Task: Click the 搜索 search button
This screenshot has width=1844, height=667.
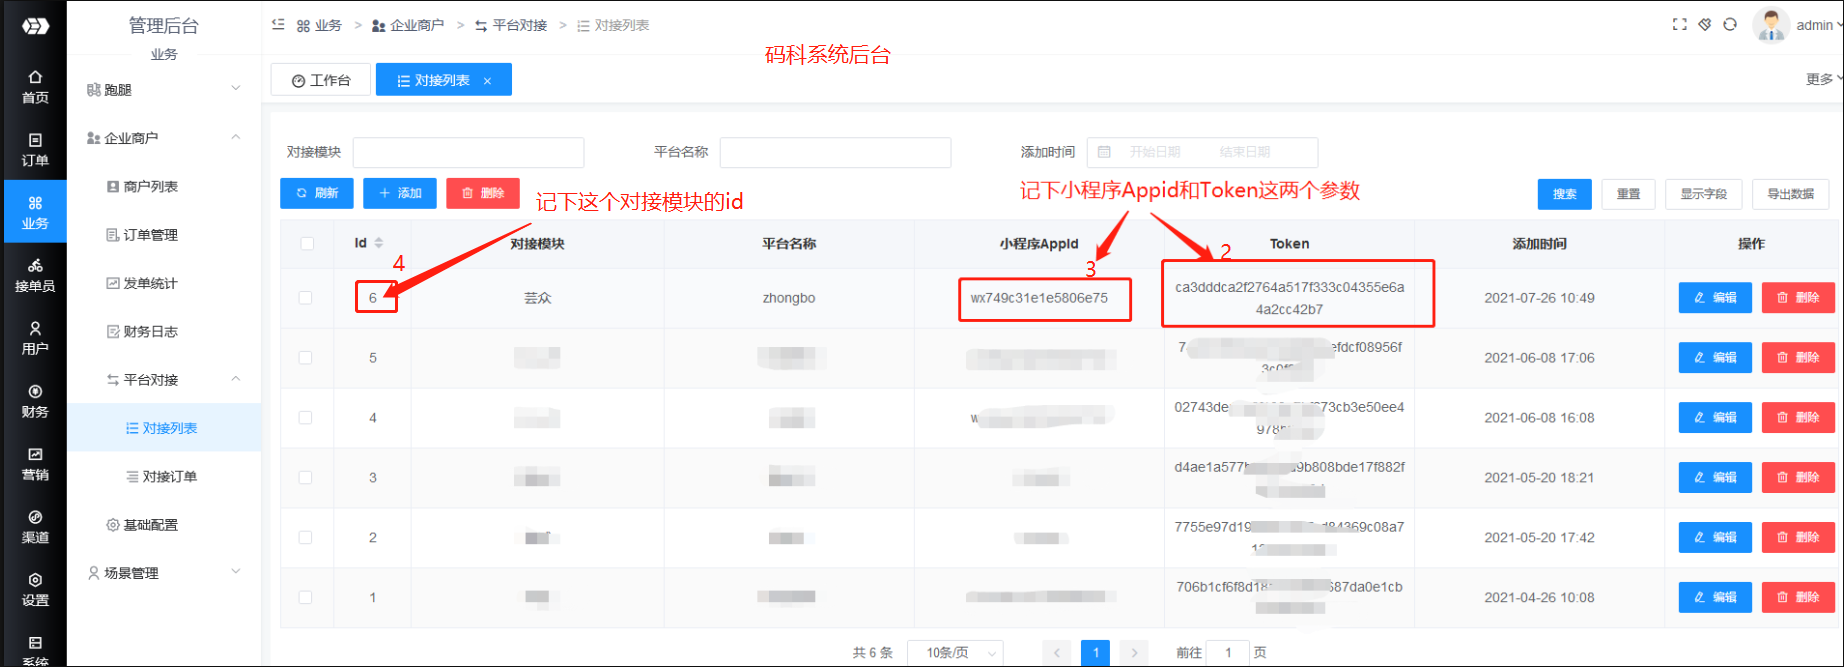Action: point(1565,194)
